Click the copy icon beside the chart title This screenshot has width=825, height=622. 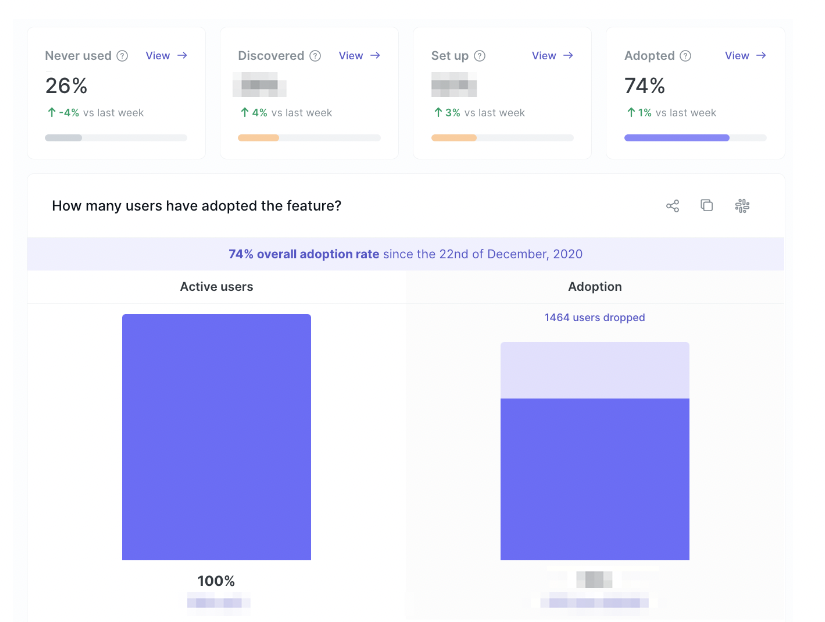point(707,206)
